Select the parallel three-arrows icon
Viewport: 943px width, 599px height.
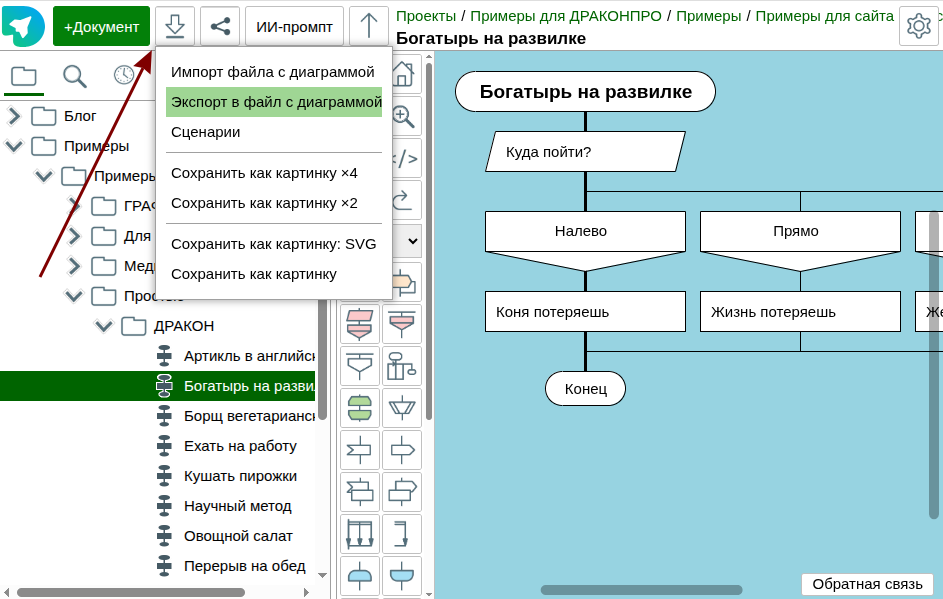360,534
